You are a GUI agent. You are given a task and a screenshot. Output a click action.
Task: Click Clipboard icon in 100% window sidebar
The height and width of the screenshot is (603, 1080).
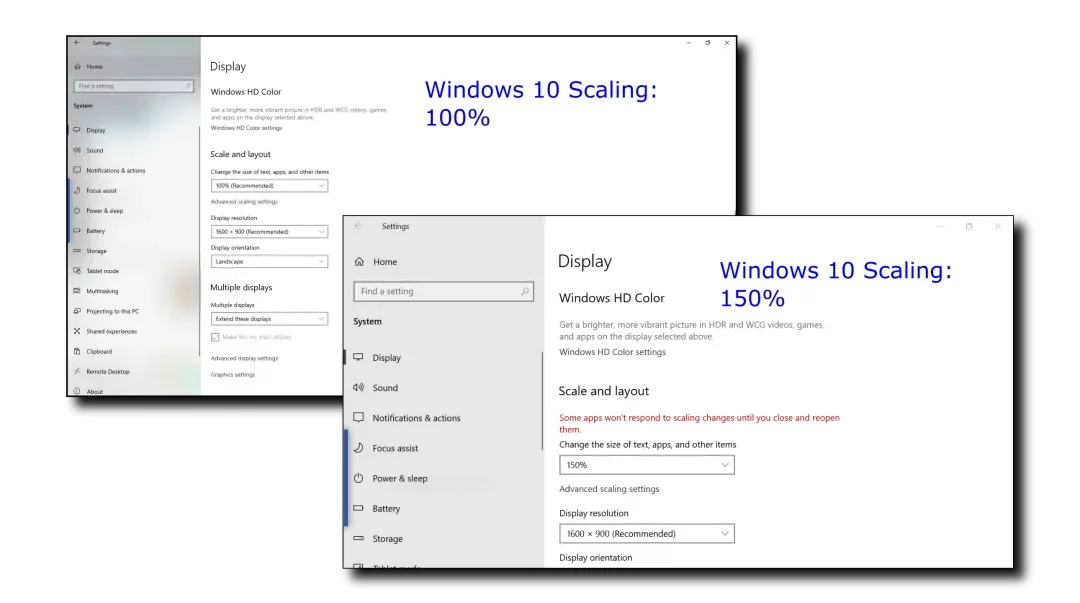(x=77, y=351)
